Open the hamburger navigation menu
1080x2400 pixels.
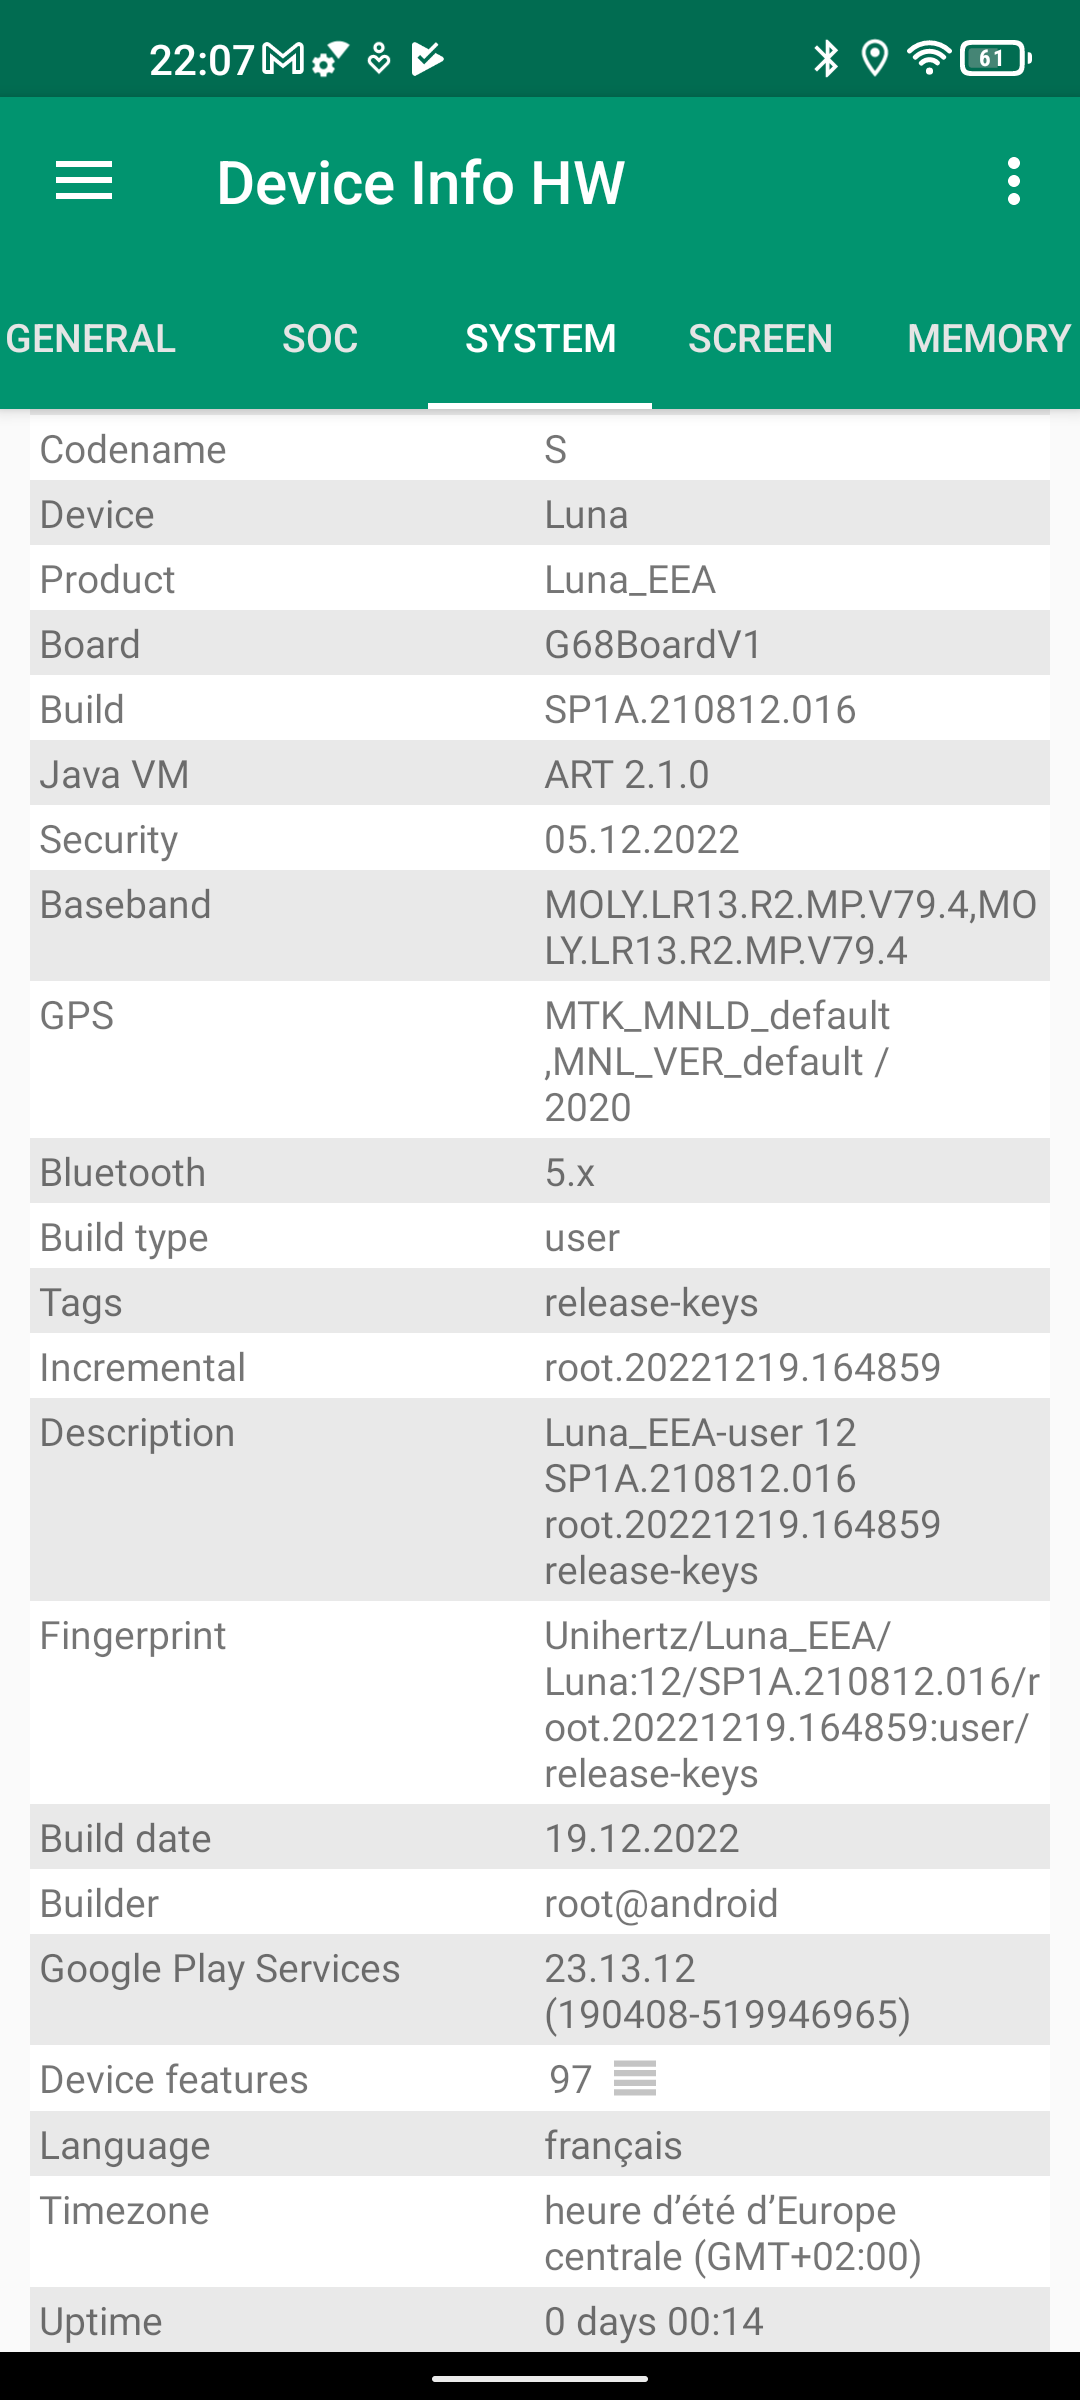[84, 181]
